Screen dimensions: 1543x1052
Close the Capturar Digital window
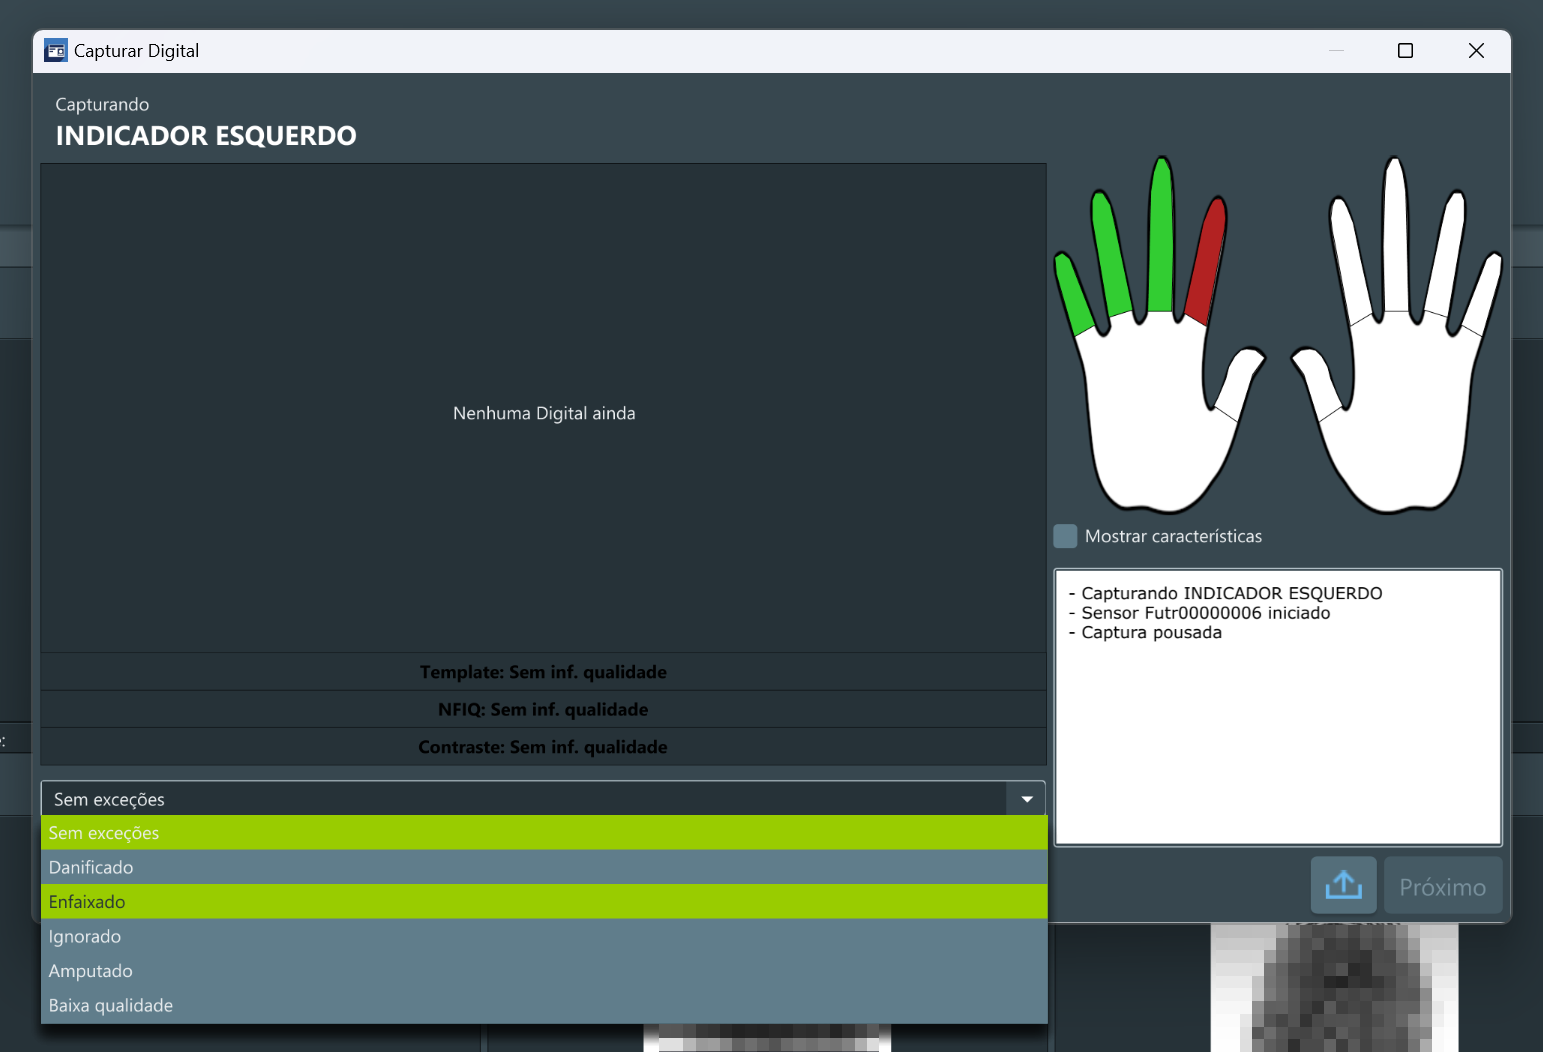(x=1476, y=51)
